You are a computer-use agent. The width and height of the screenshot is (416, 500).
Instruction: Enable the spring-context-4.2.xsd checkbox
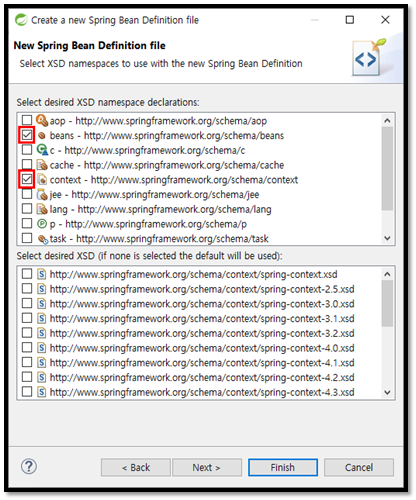tap(27, 377)
